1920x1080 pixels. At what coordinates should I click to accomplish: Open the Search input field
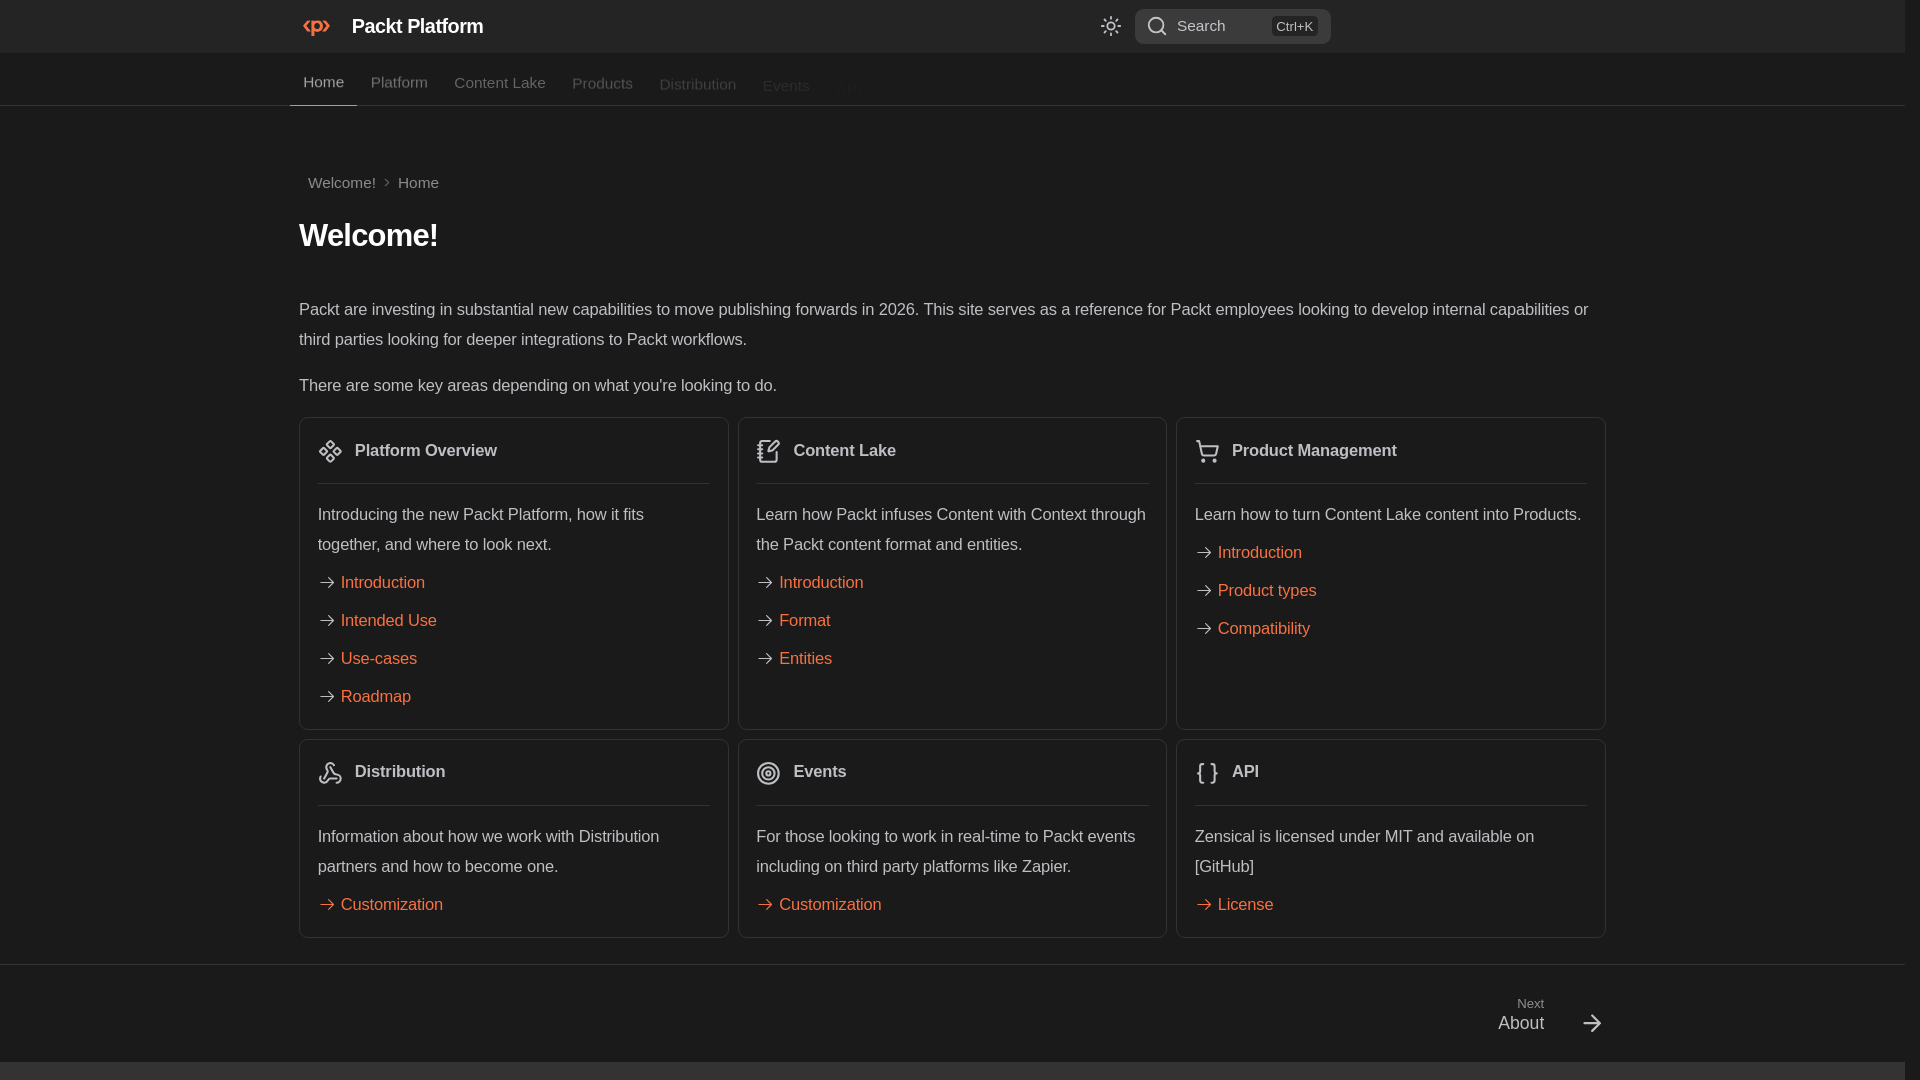(x=1232, y=27)
